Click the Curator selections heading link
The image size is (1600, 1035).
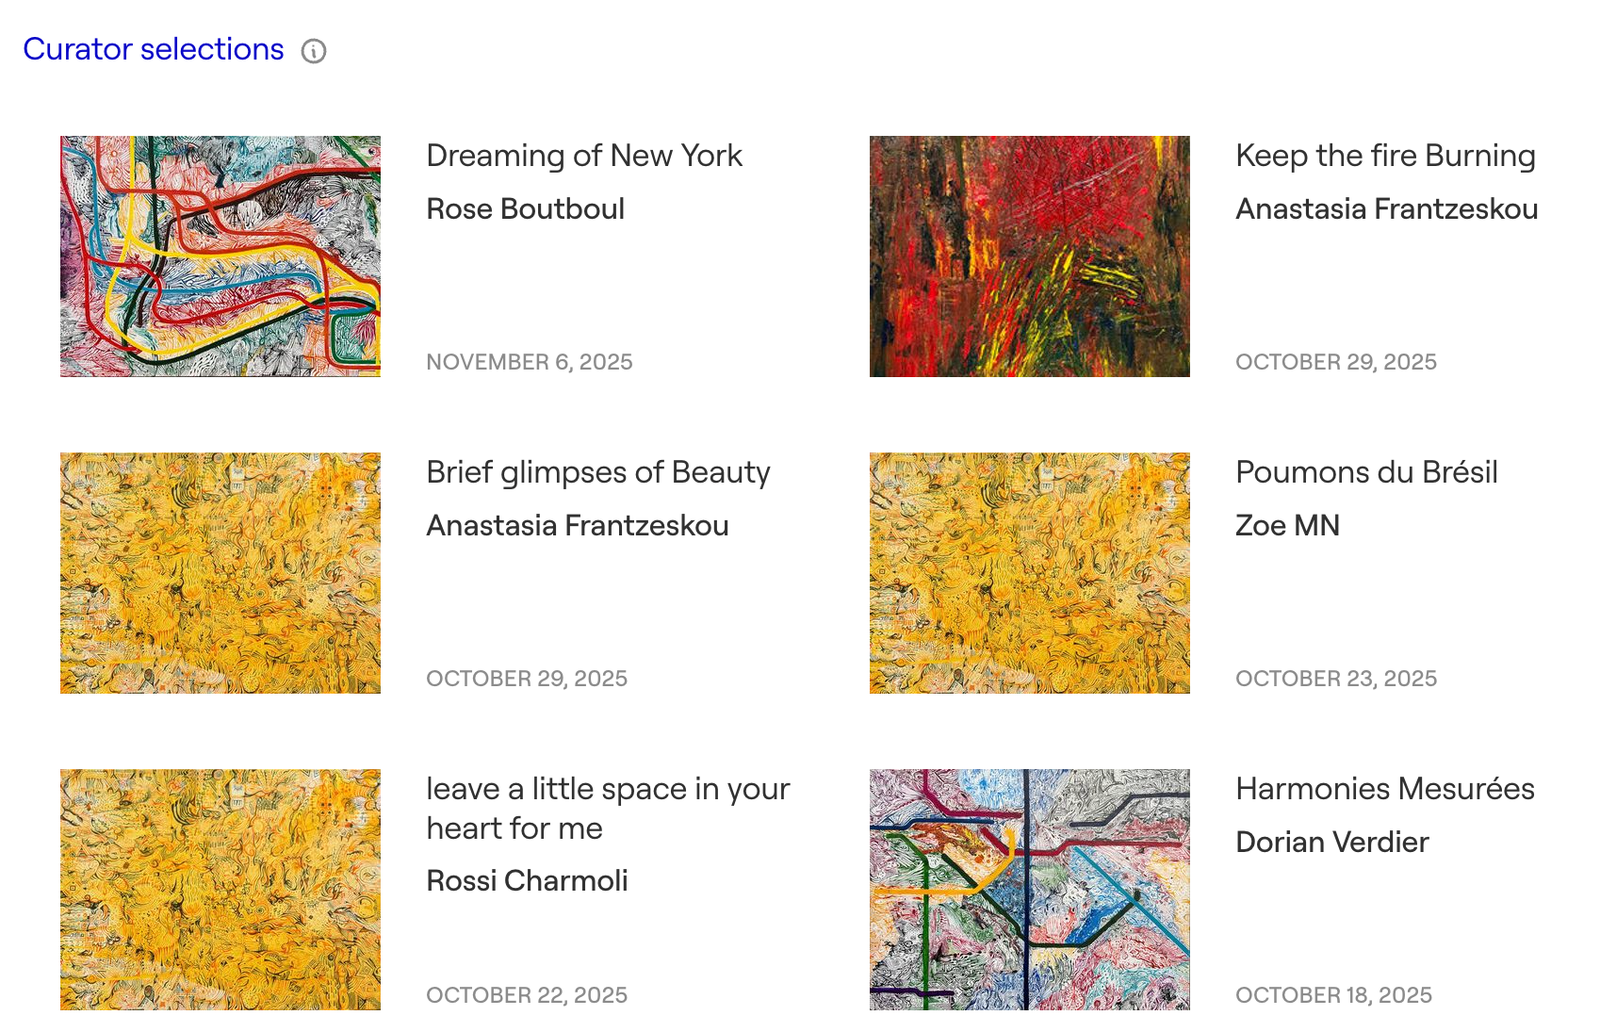(x=153, y=49)
